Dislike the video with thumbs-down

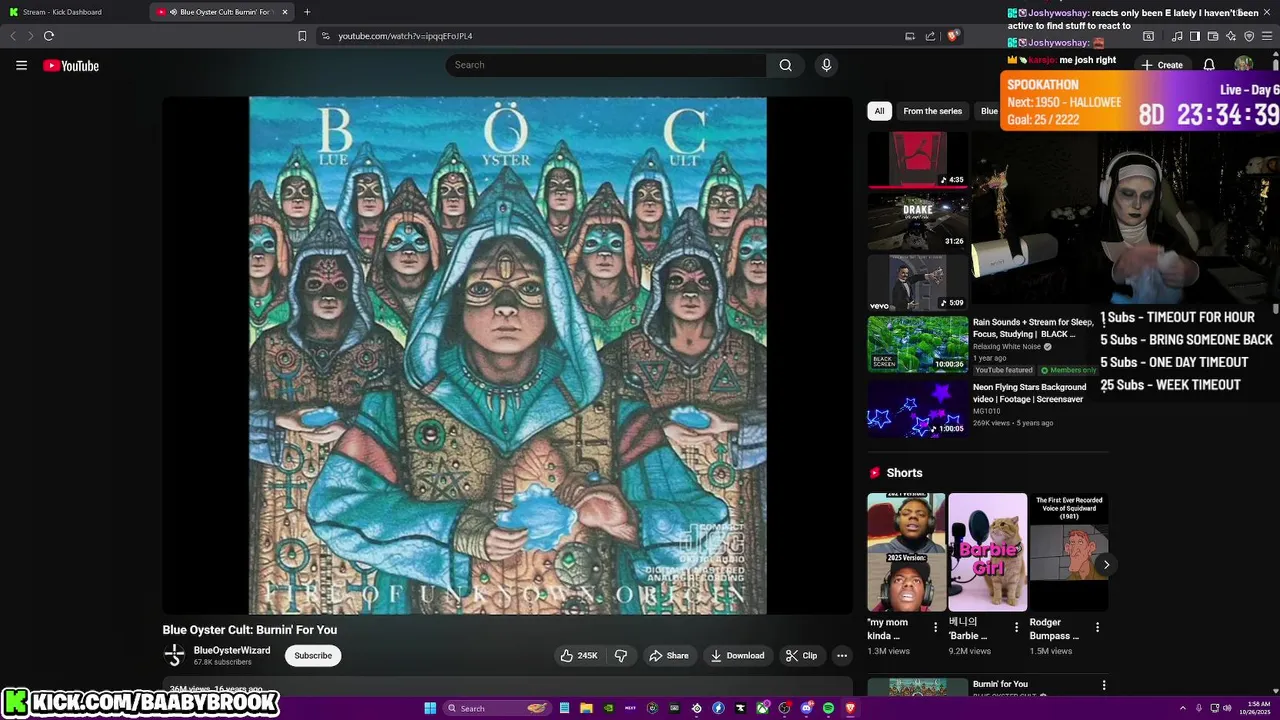coord(620,656)
